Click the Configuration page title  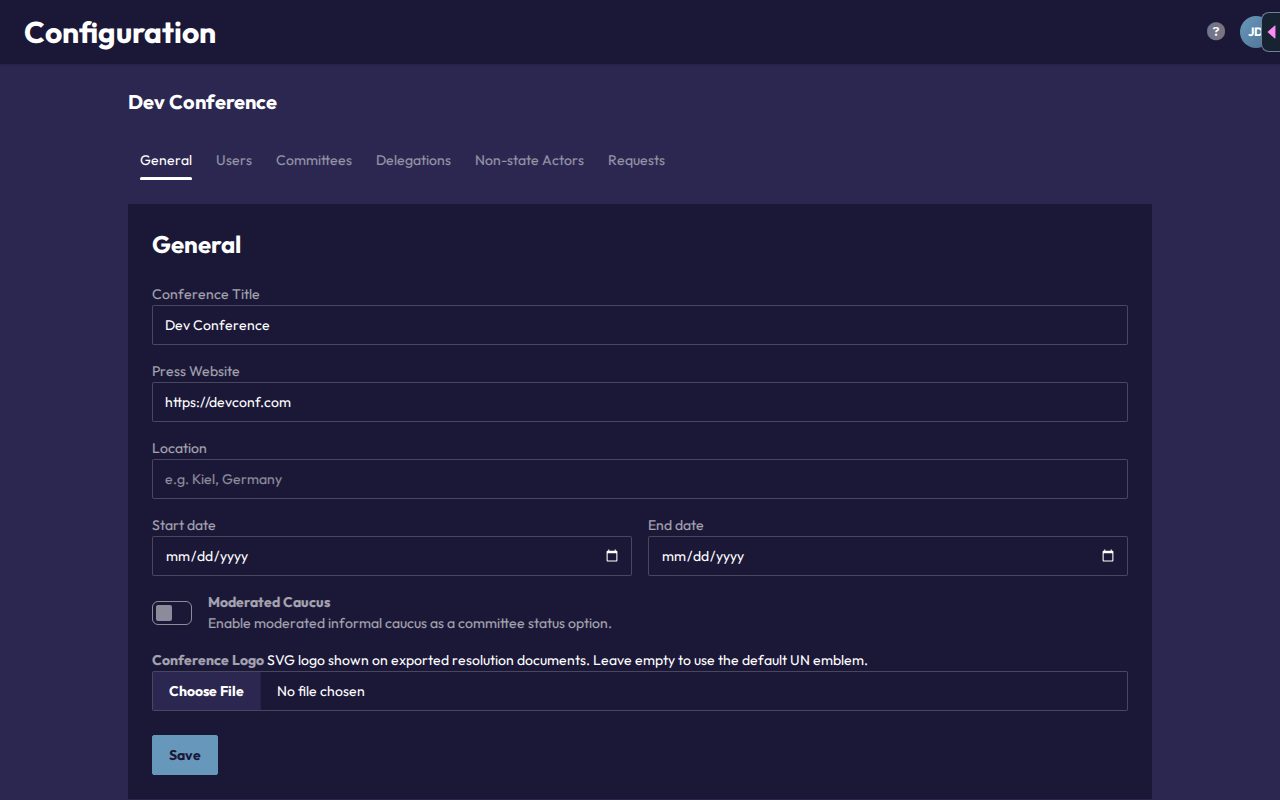[x=120, y=33]
